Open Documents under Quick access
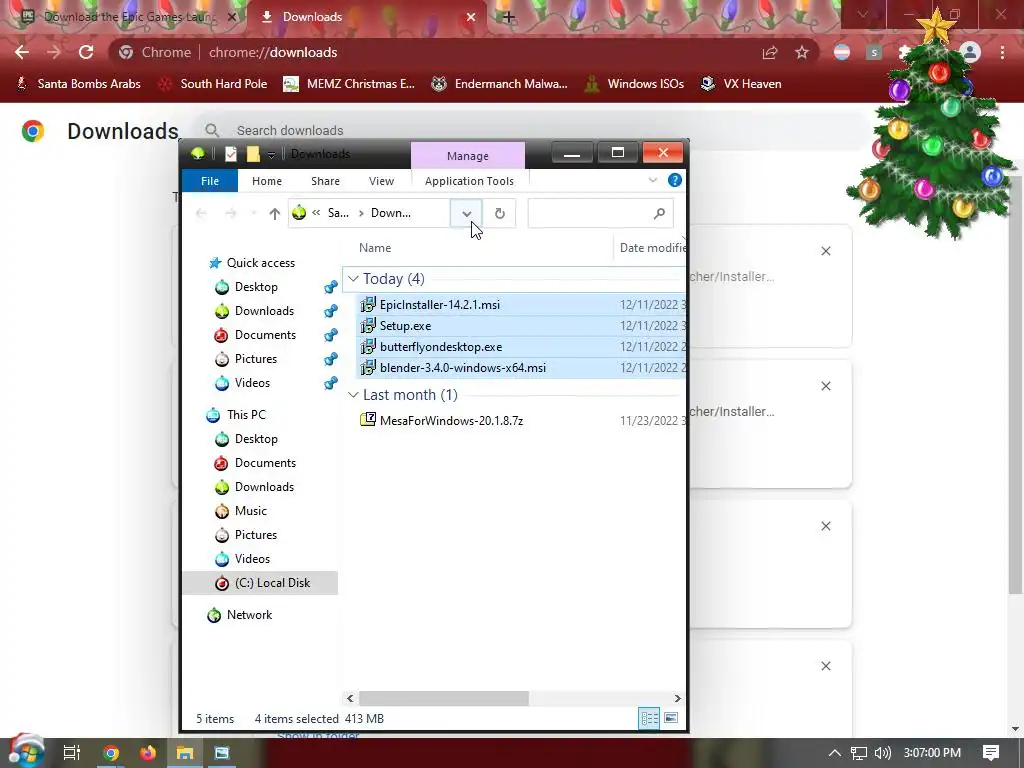Screen dimensions: 1024x768 265,335
